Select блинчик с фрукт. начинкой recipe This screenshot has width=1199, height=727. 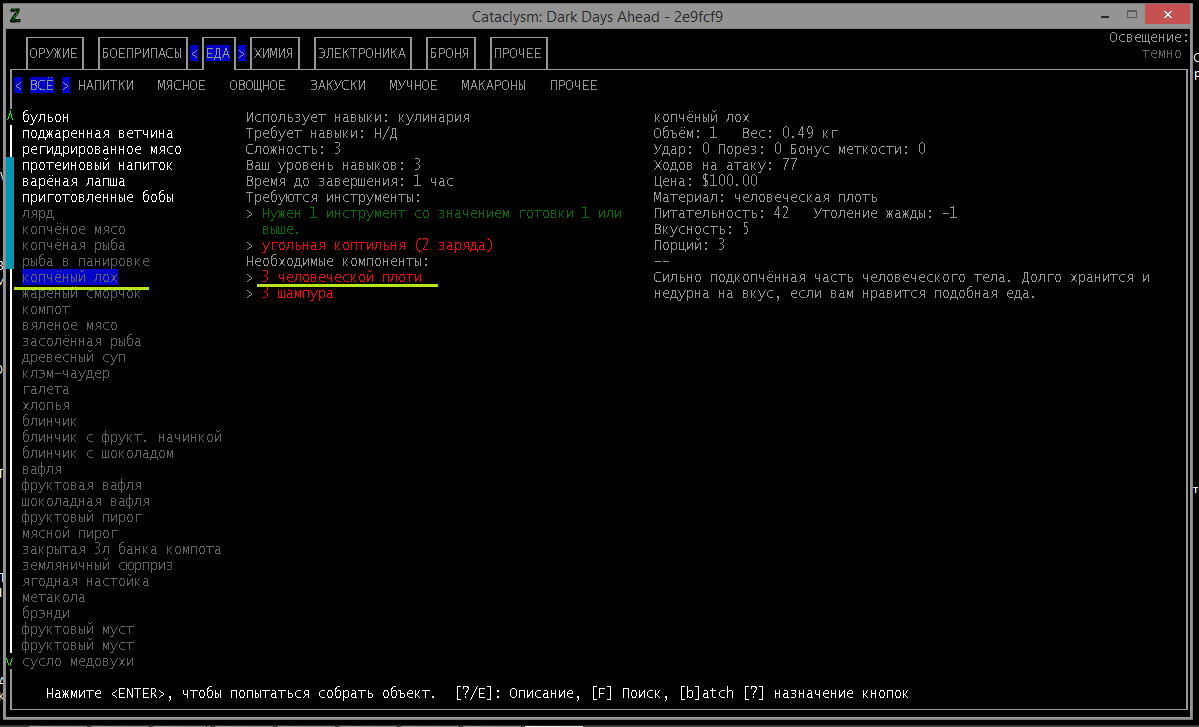[x=122, y=437]
